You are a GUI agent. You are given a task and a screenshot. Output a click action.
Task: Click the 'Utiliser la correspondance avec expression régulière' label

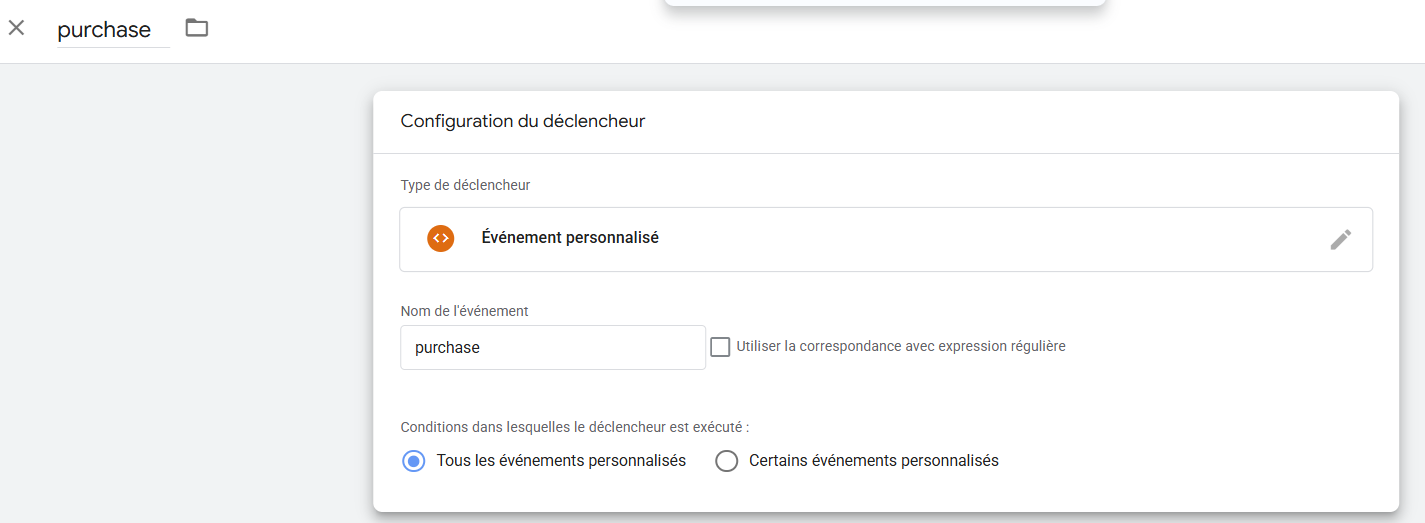point(900,346)
